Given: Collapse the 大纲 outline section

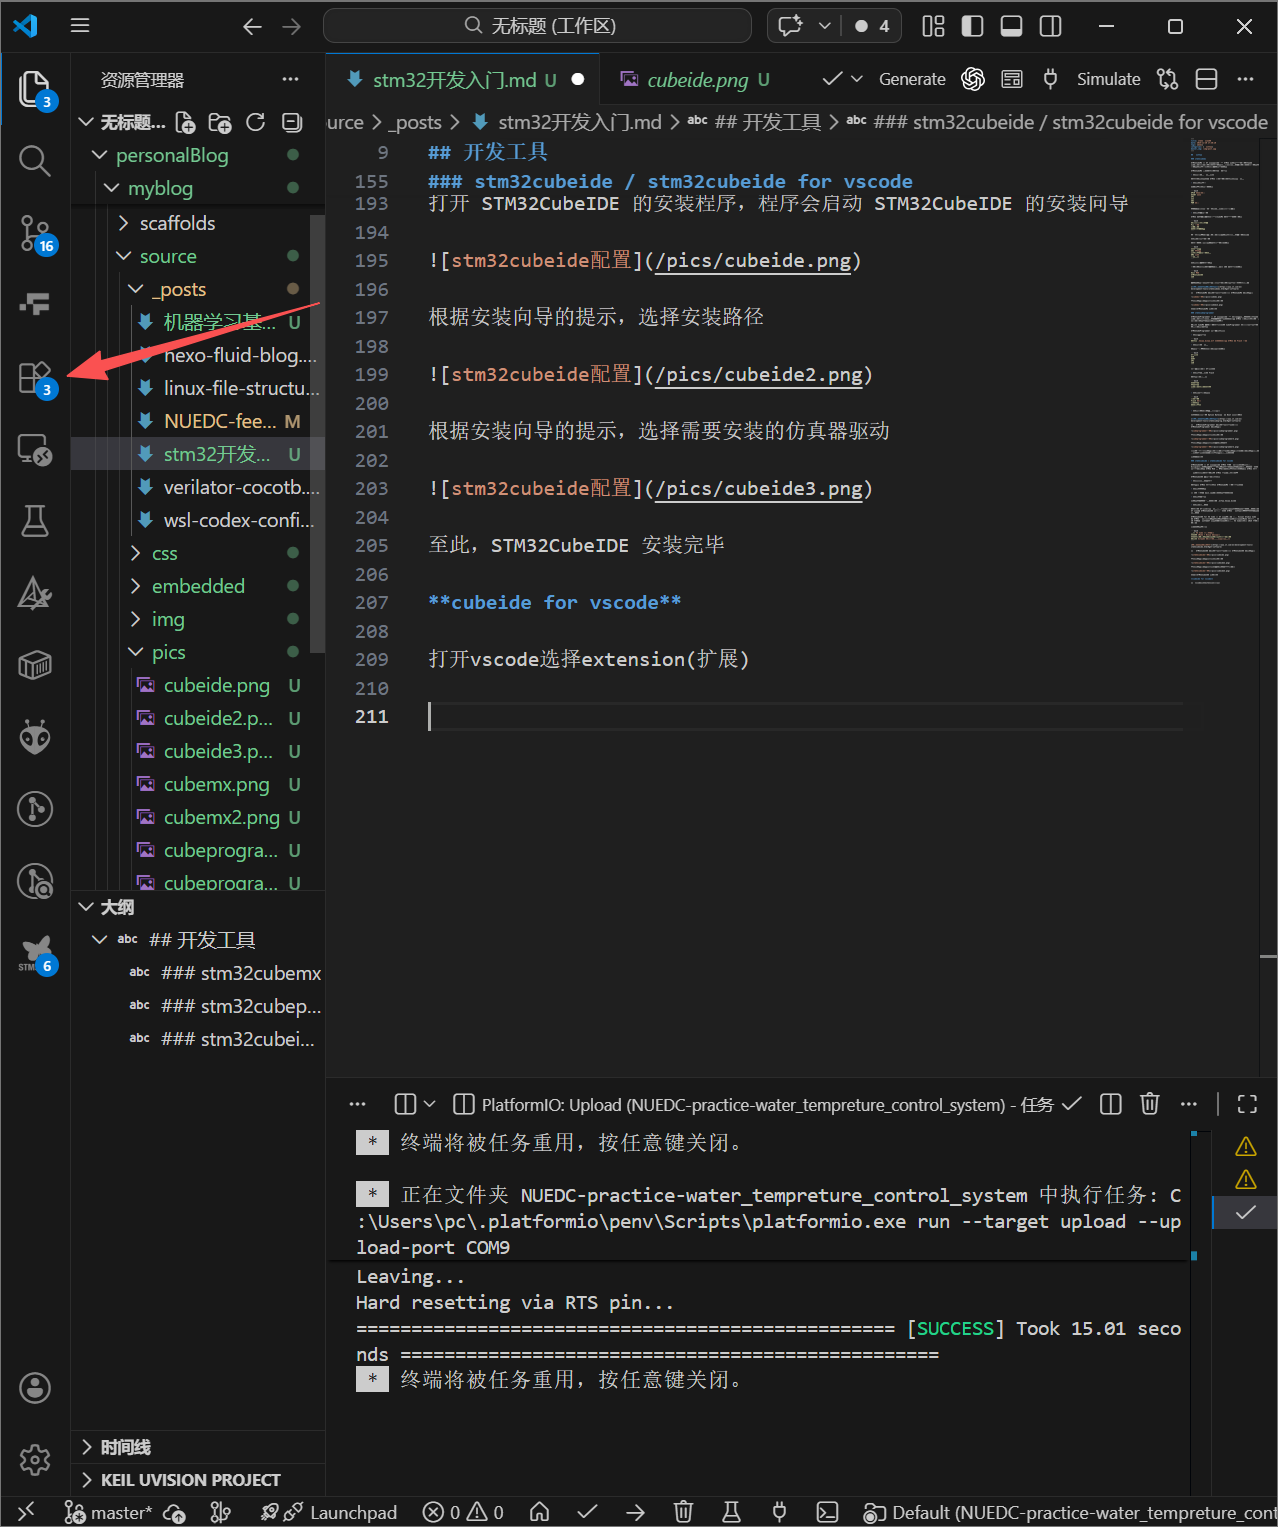Looking at the screenshot, I should coord(117,907).
